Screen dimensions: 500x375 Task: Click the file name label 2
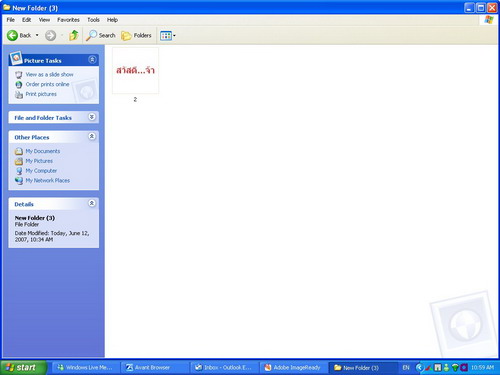click(135, 99)
